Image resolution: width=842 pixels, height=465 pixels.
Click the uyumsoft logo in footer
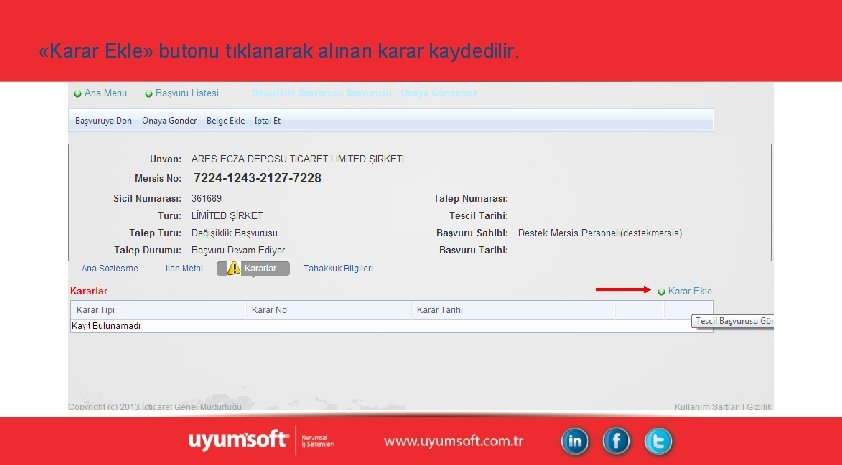(x=238, y=440)
